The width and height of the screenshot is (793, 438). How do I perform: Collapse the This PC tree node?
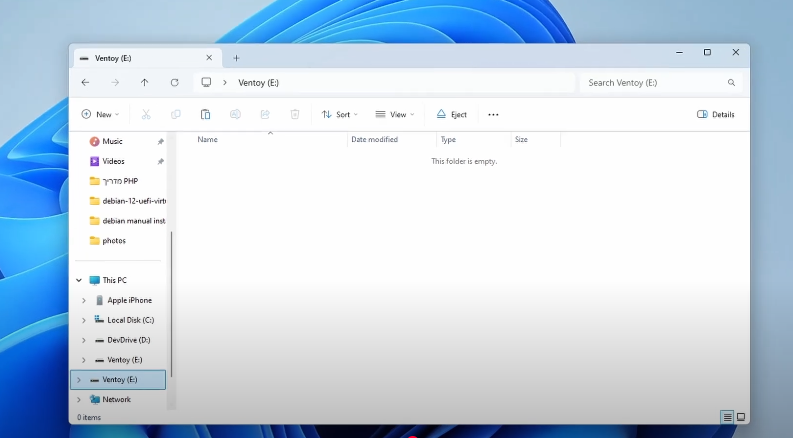tap(79, 280)
